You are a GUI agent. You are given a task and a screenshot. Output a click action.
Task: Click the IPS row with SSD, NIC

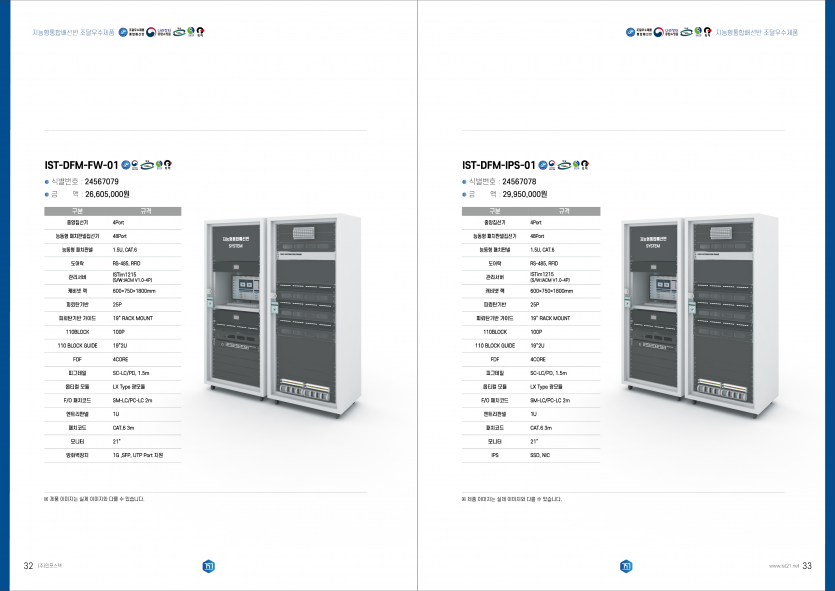[x=531, y=455]
